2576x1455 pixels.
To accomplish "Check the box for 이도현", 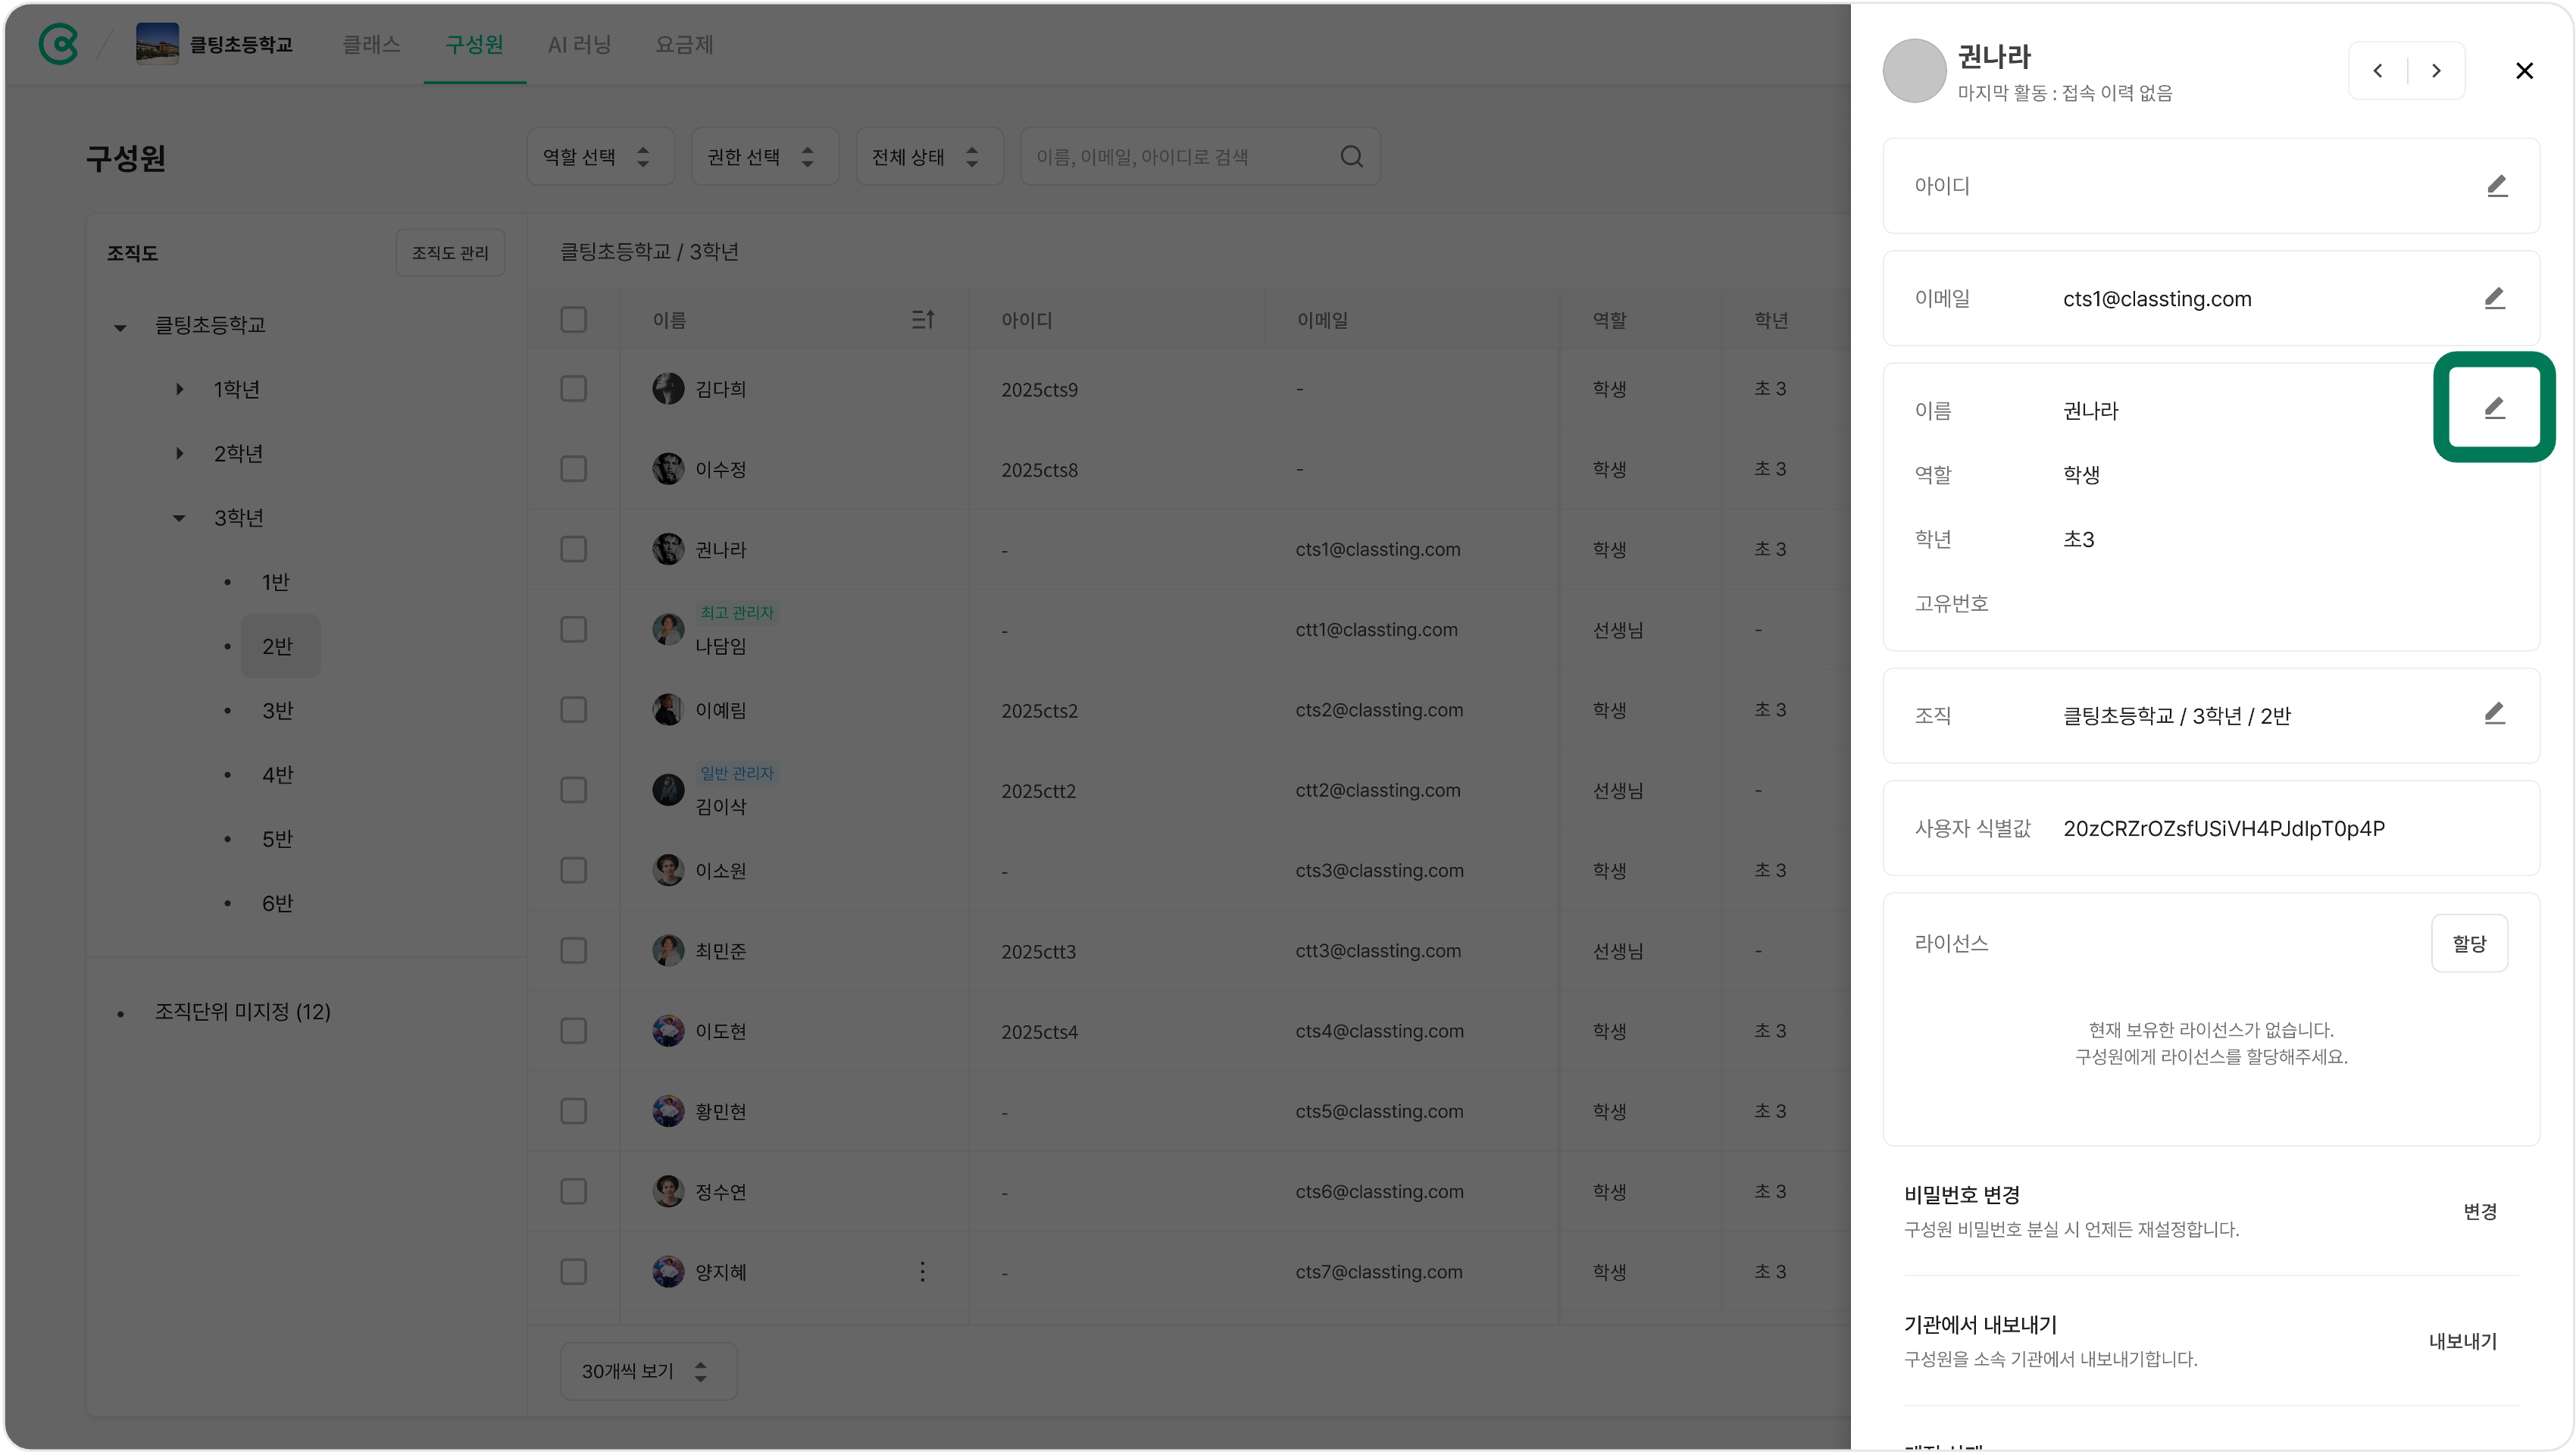I will tap(573, 1031).
